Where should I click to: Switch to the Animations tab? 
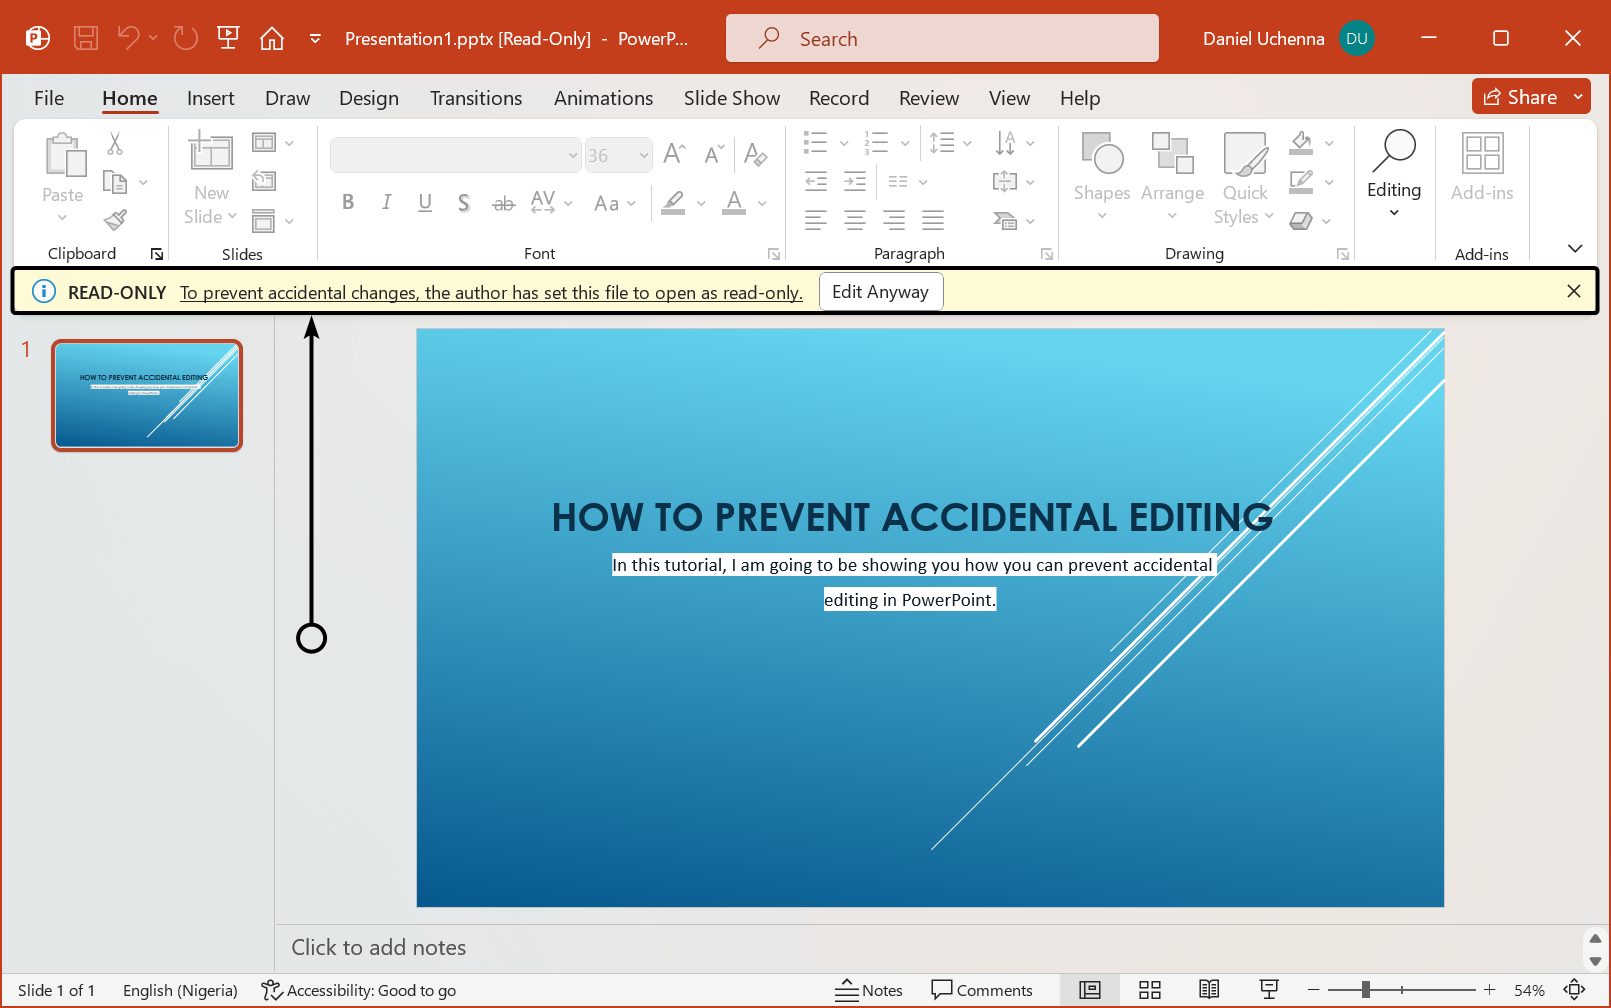coord(603,98)
